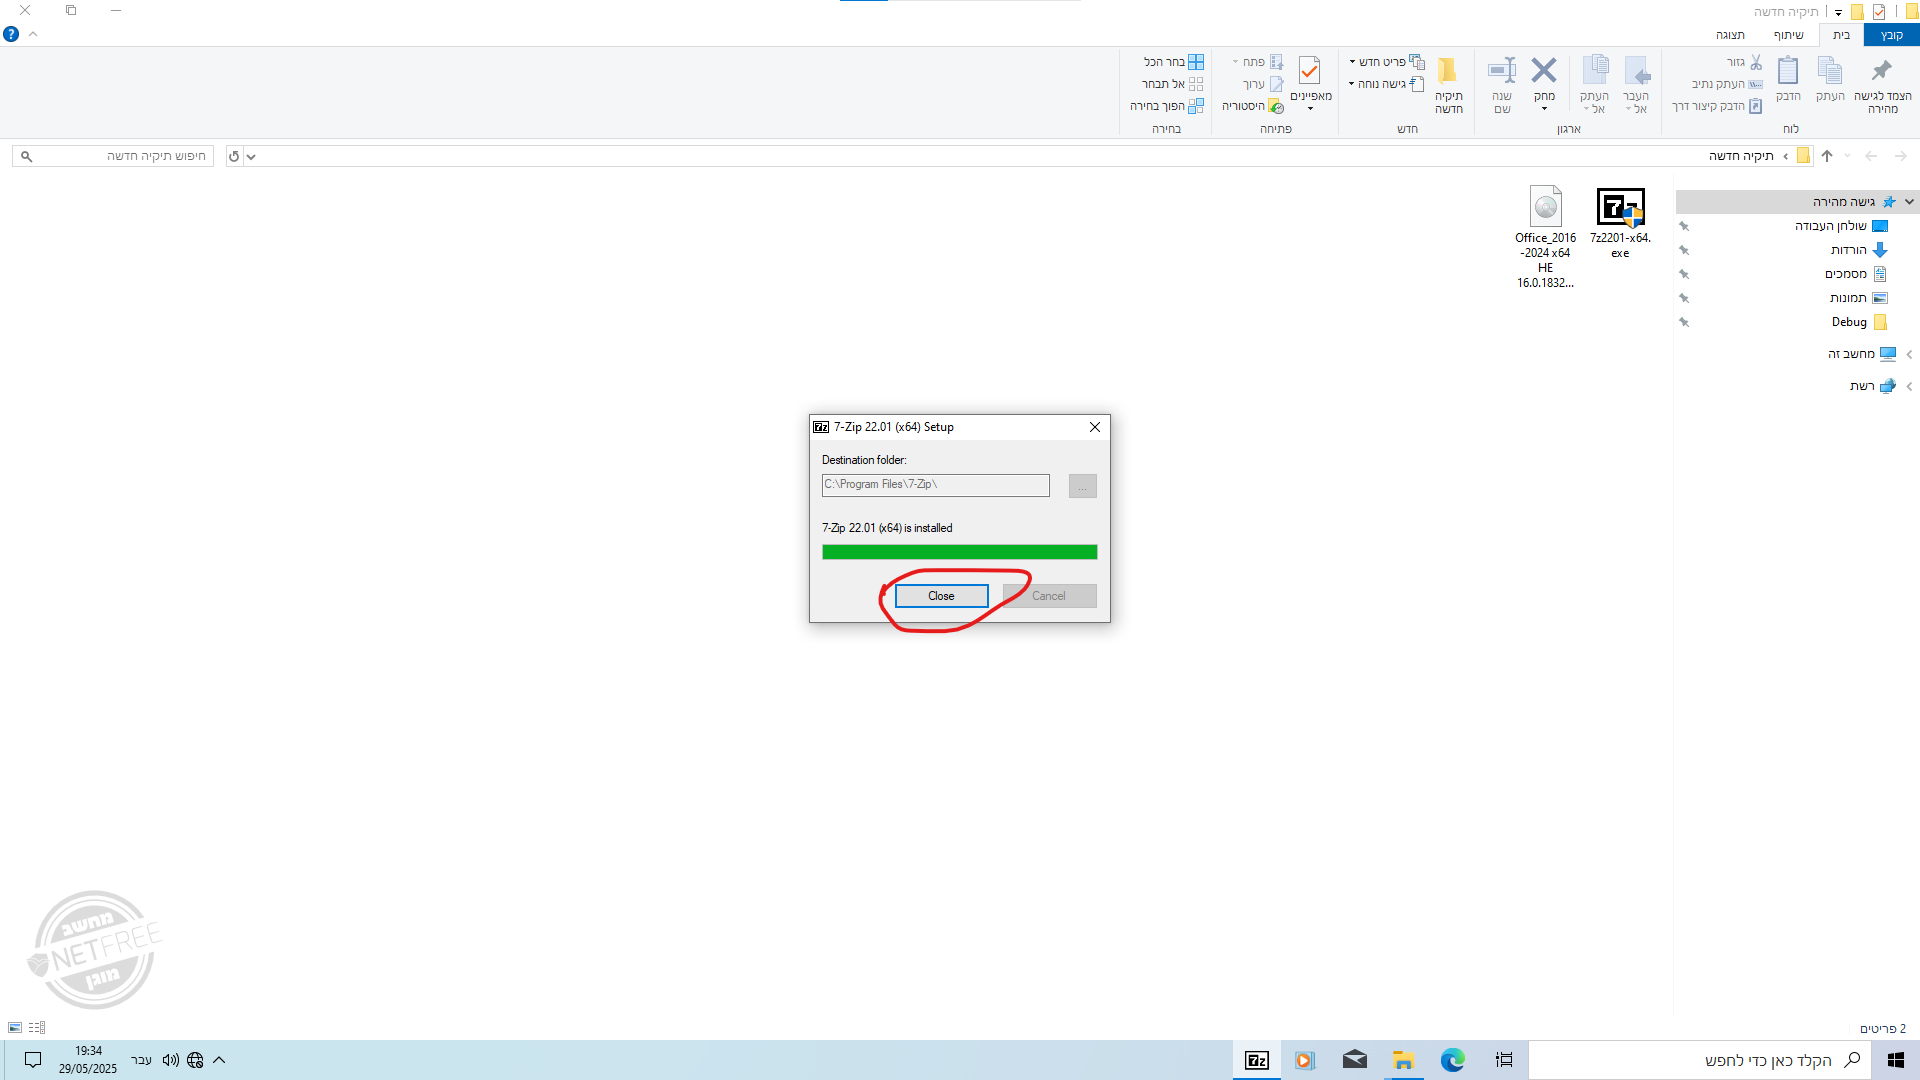Open the quick access toolbar customize dropdown in the title bar
The image size is (1920, 1080).
[x=1838, y=13]
